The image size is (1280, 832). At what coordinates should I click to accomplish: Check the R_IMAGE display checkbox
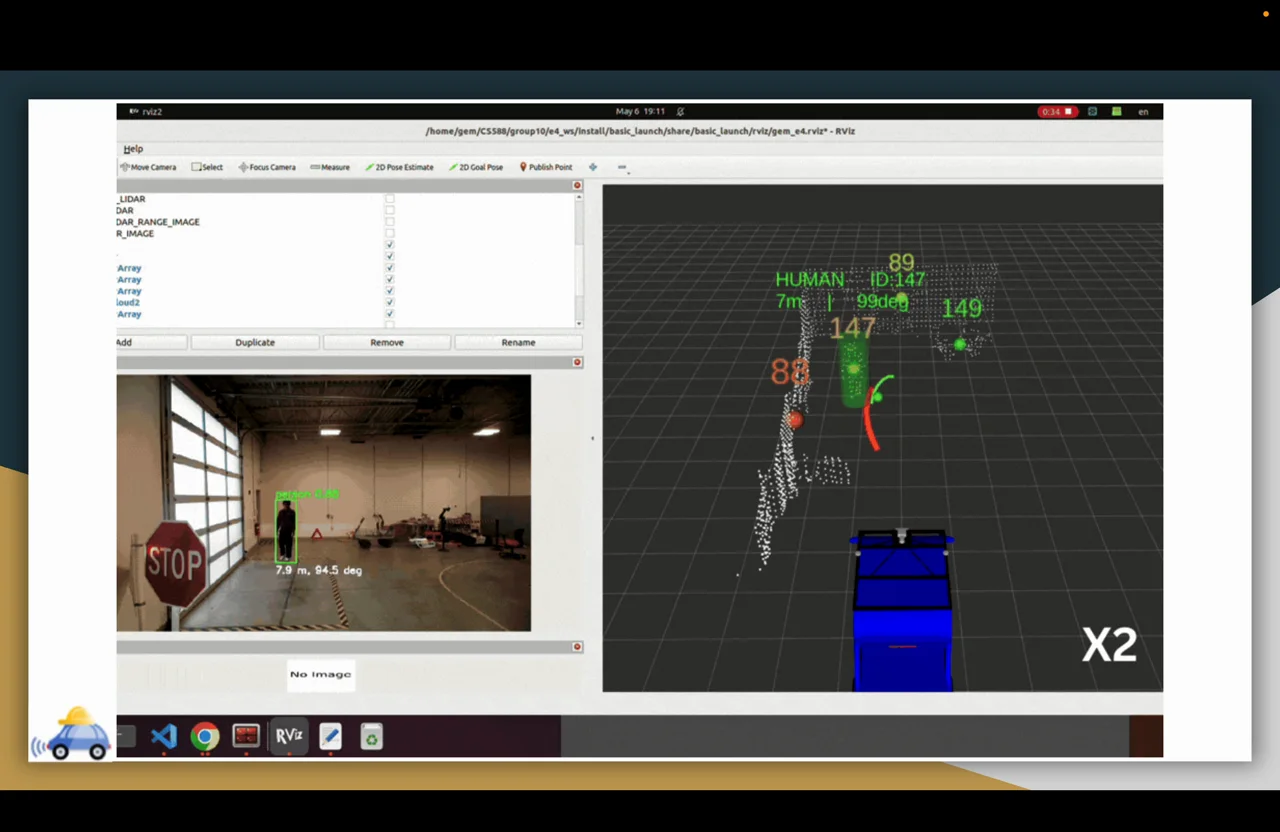click(x=390, y=233)
